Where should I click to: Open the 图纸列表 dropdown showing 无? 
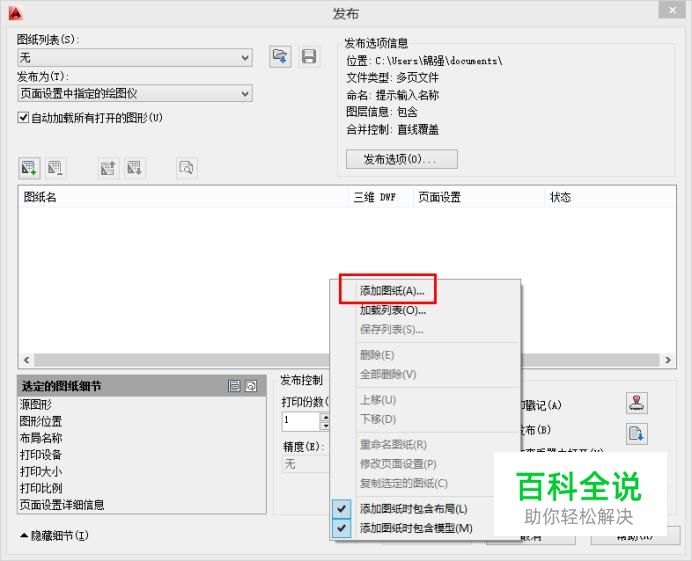[135, 57]
